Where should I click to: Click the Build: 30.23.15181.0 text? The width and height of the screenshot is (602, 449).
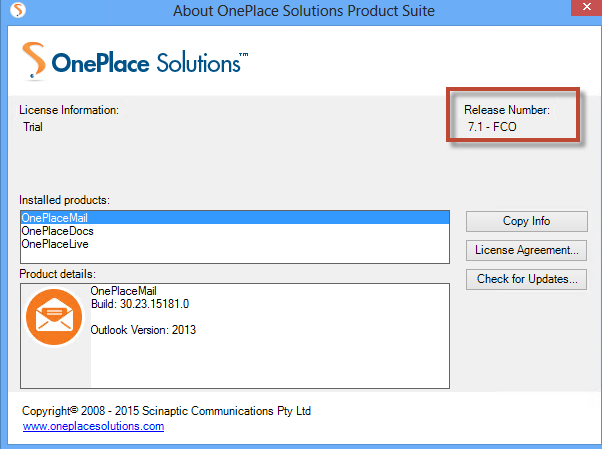point(140,304)
